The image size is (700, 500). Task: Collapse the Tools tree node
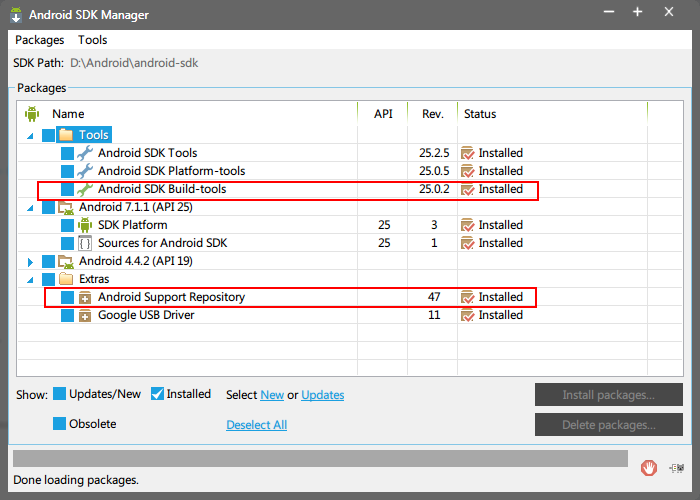(x=30, y=136)
